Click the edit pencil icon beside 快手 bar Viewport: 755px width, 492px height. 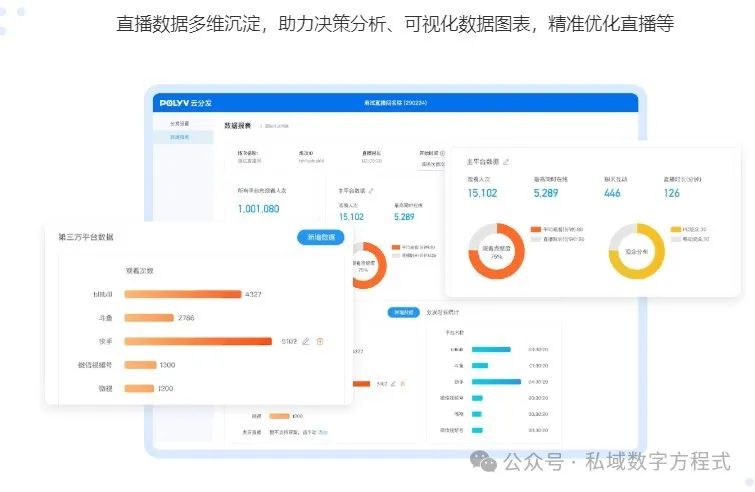(x=306, y=341)
